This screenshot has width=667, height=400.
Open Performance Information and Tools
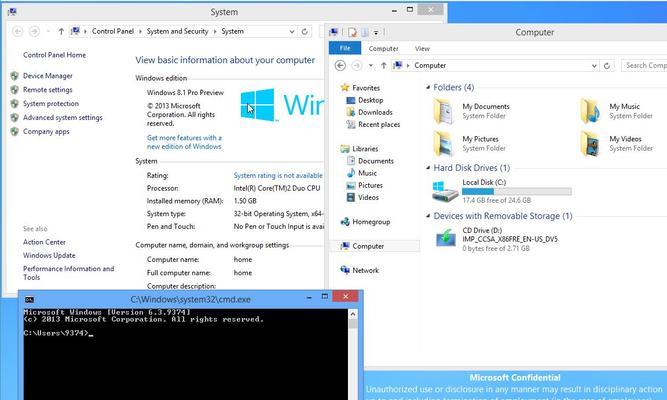tap(68, 273)
